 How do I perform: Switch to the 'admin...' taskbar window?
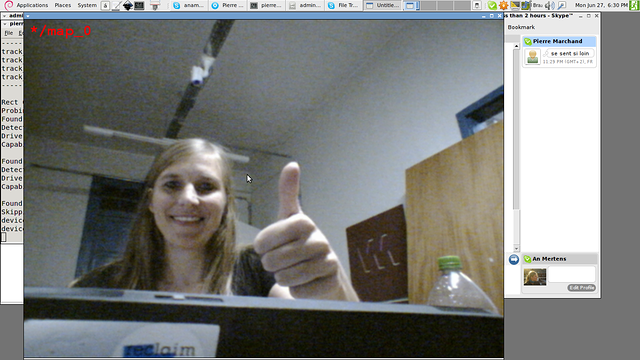305,5
